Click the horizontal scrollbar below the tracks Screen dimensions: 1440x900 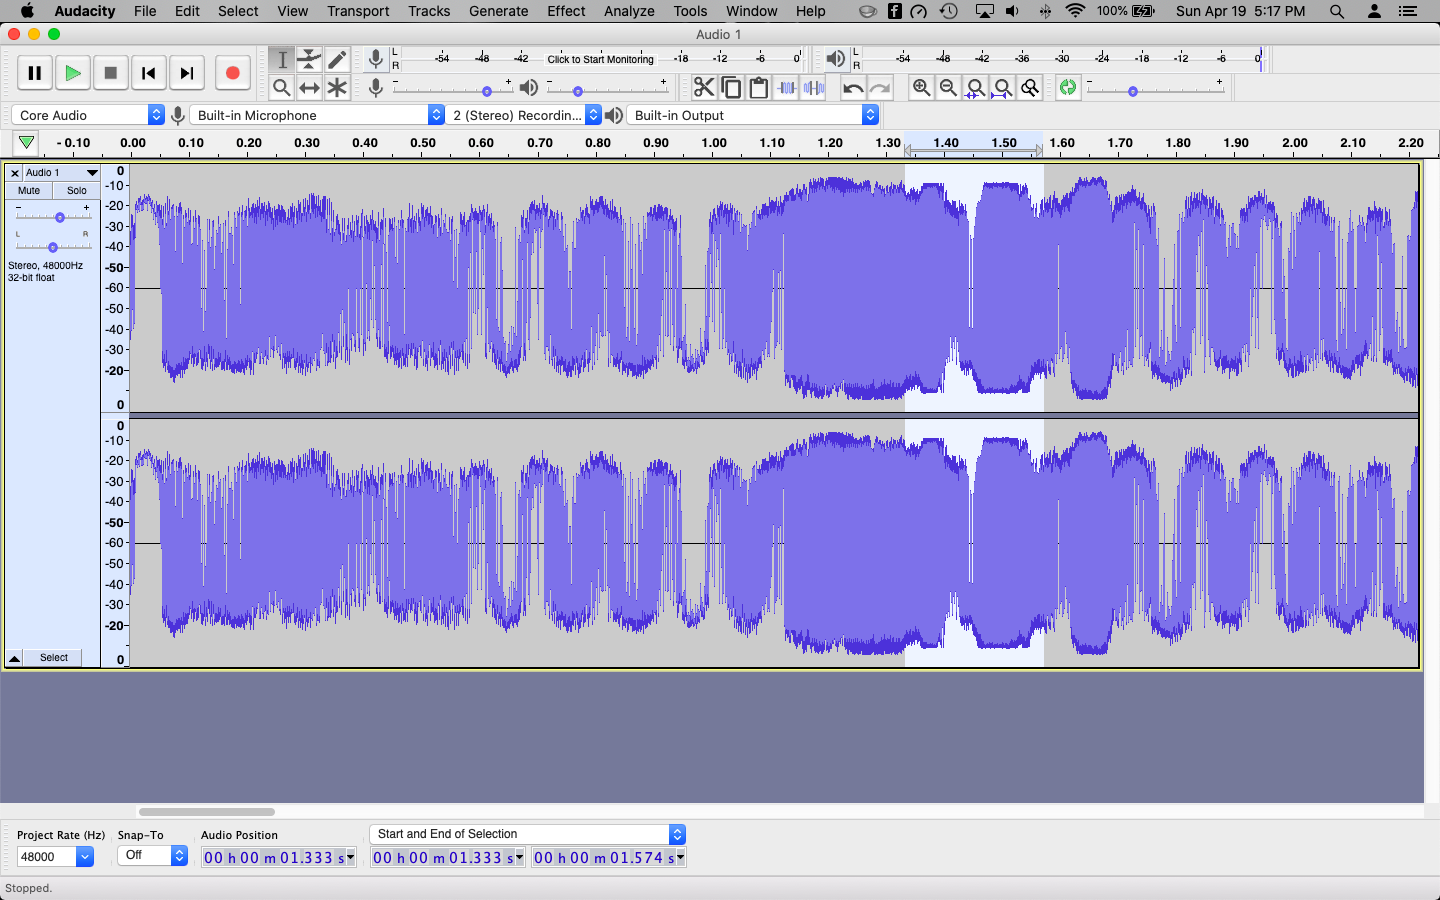click(207, 812)
